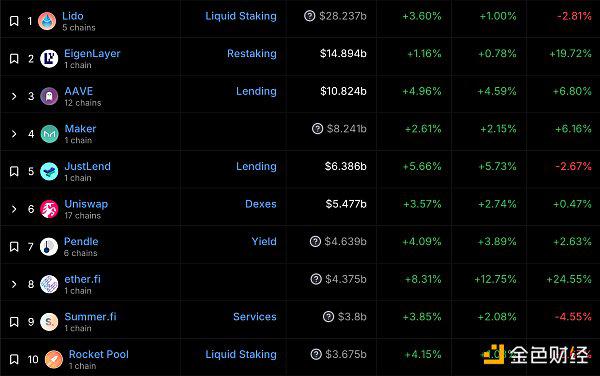Screen dimensions: 600x376
Task: Click the Rocket Pool logo icon
Action: tap(54, 359)
